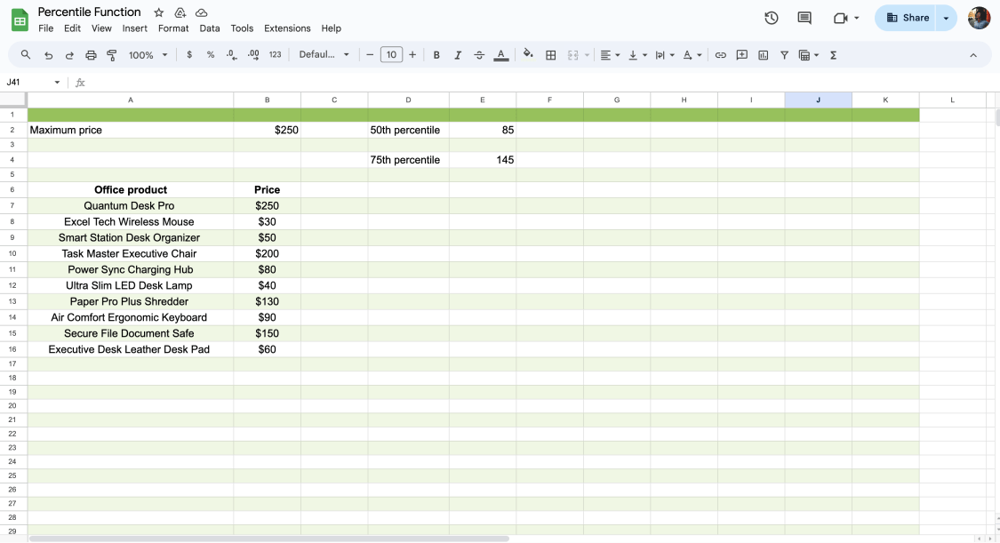
Task: Click the print icon in the toolbar
Action: 91,55
